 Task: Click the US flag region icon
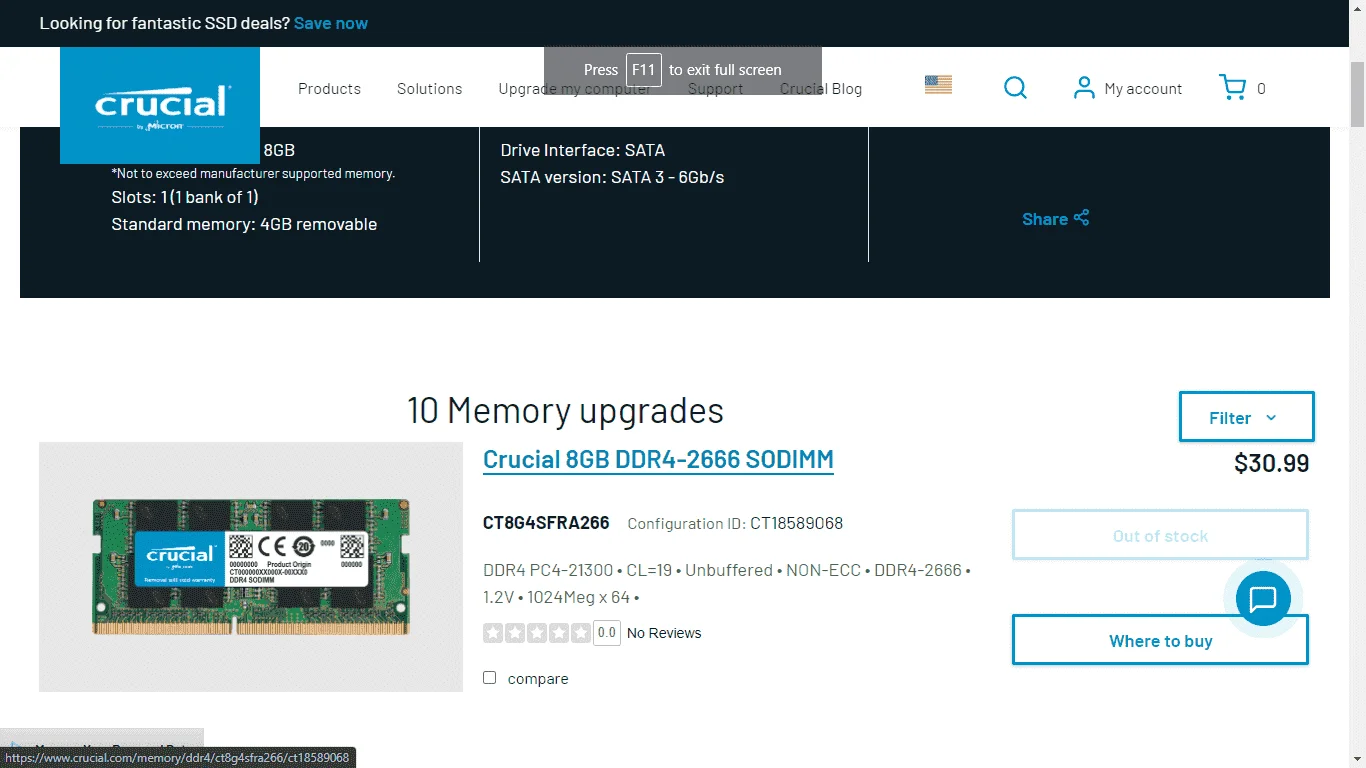click(938, 85)
